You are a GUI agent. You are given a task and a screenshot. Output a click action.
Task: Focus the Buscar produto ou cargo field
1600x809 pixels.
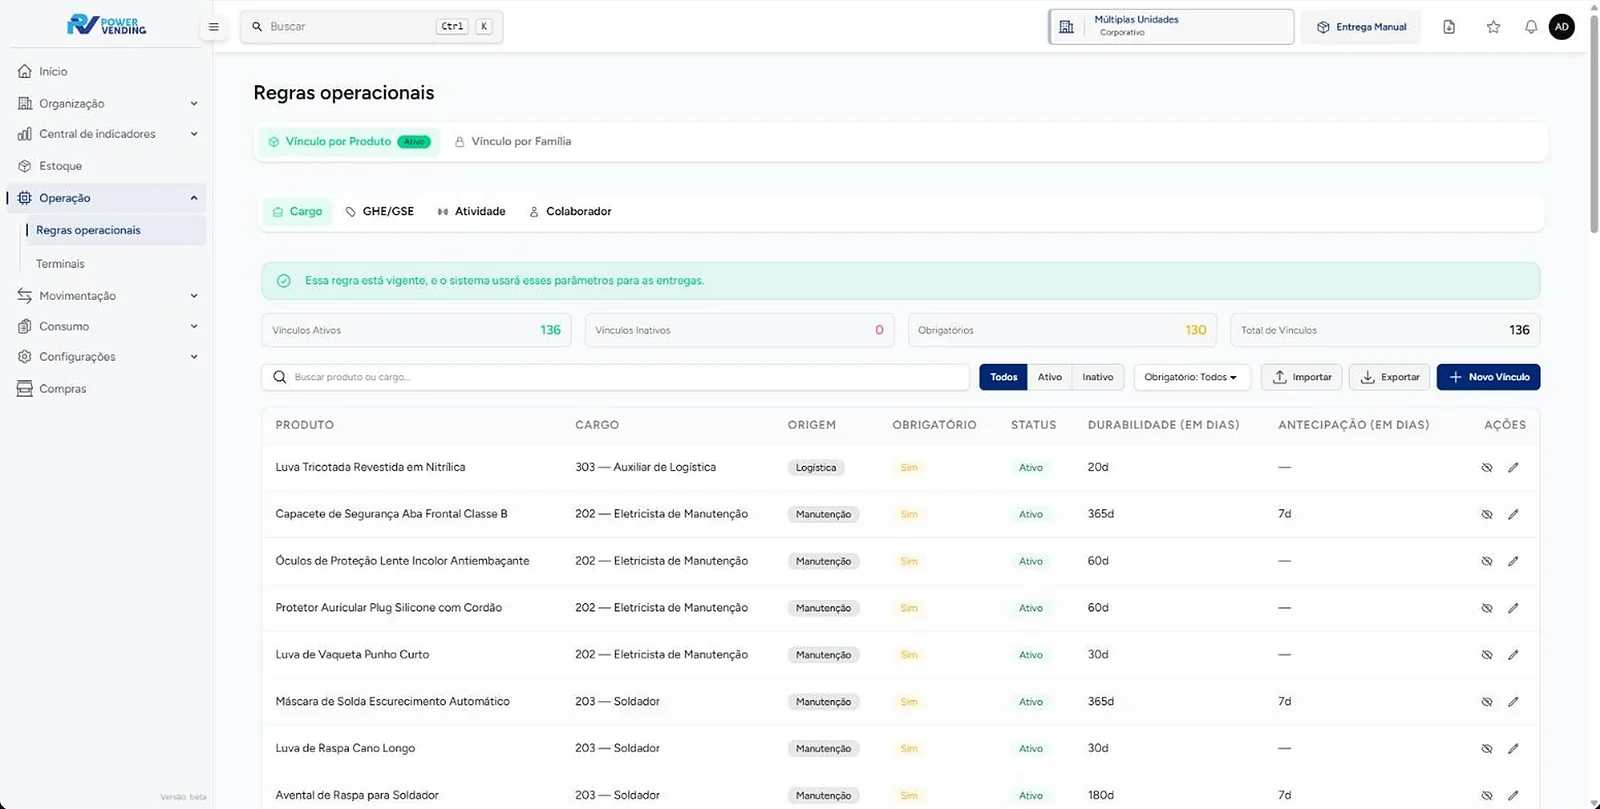tap(616, 377)
